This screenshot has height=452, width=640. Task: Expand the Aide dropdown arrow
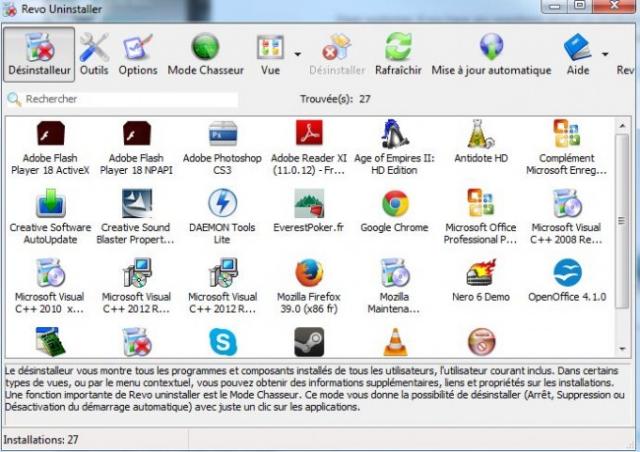click(x=605, y=54)
